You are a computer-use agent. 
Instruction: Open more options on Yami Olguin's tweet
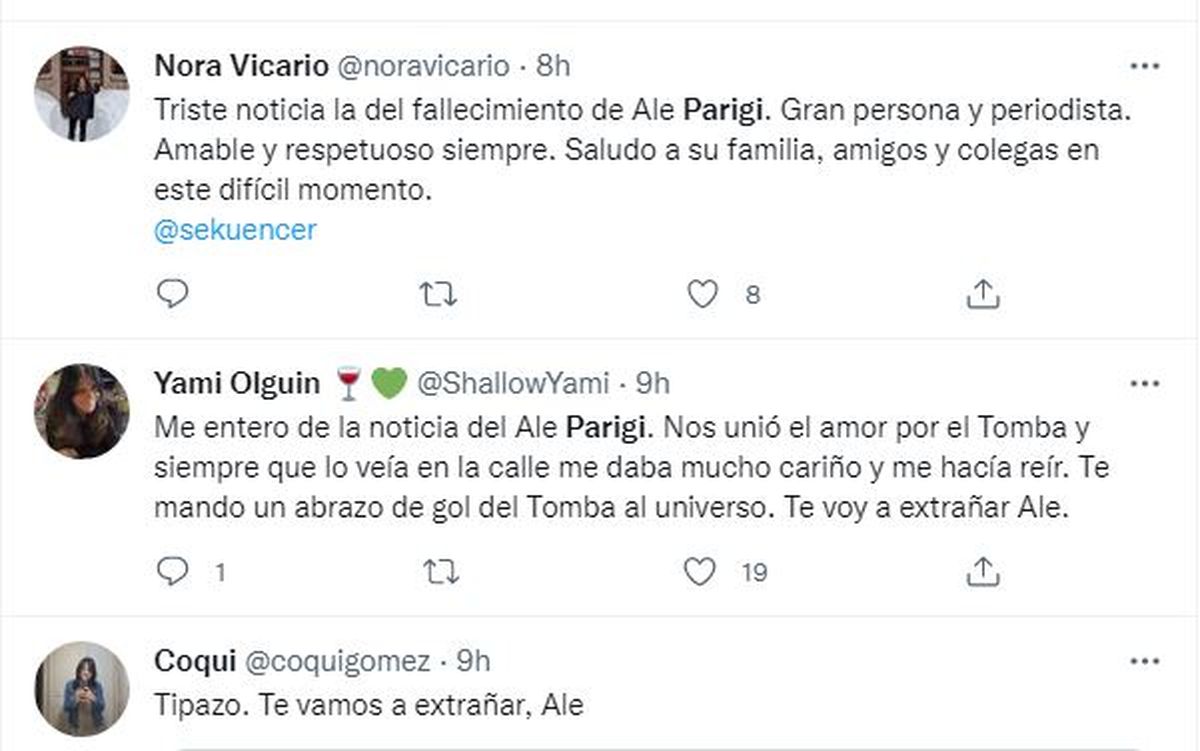tap(1144, 384)
